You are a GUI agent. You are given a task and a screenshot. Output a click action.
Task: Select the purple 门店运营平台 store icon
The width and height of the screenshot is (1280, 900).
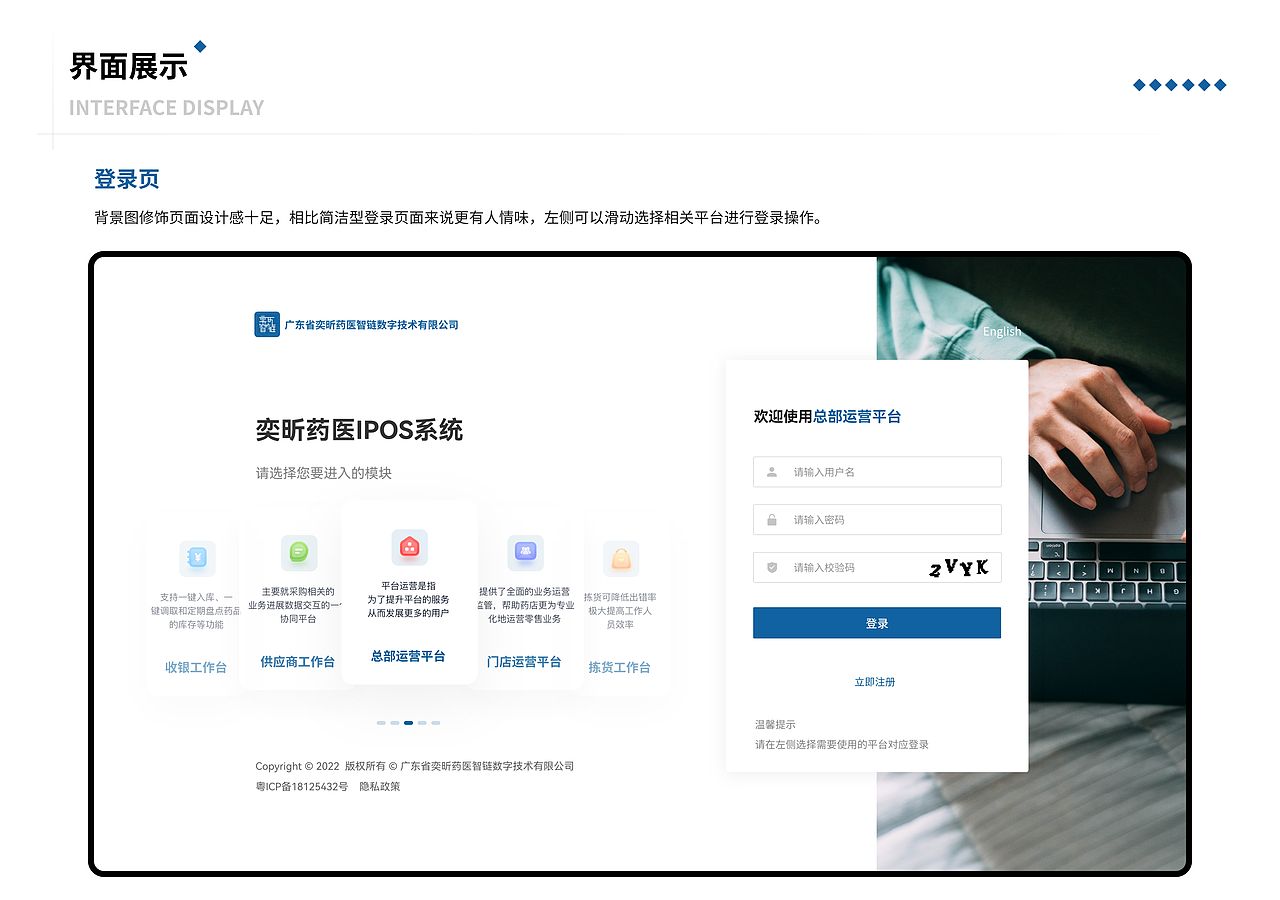[x=525, y=552]
